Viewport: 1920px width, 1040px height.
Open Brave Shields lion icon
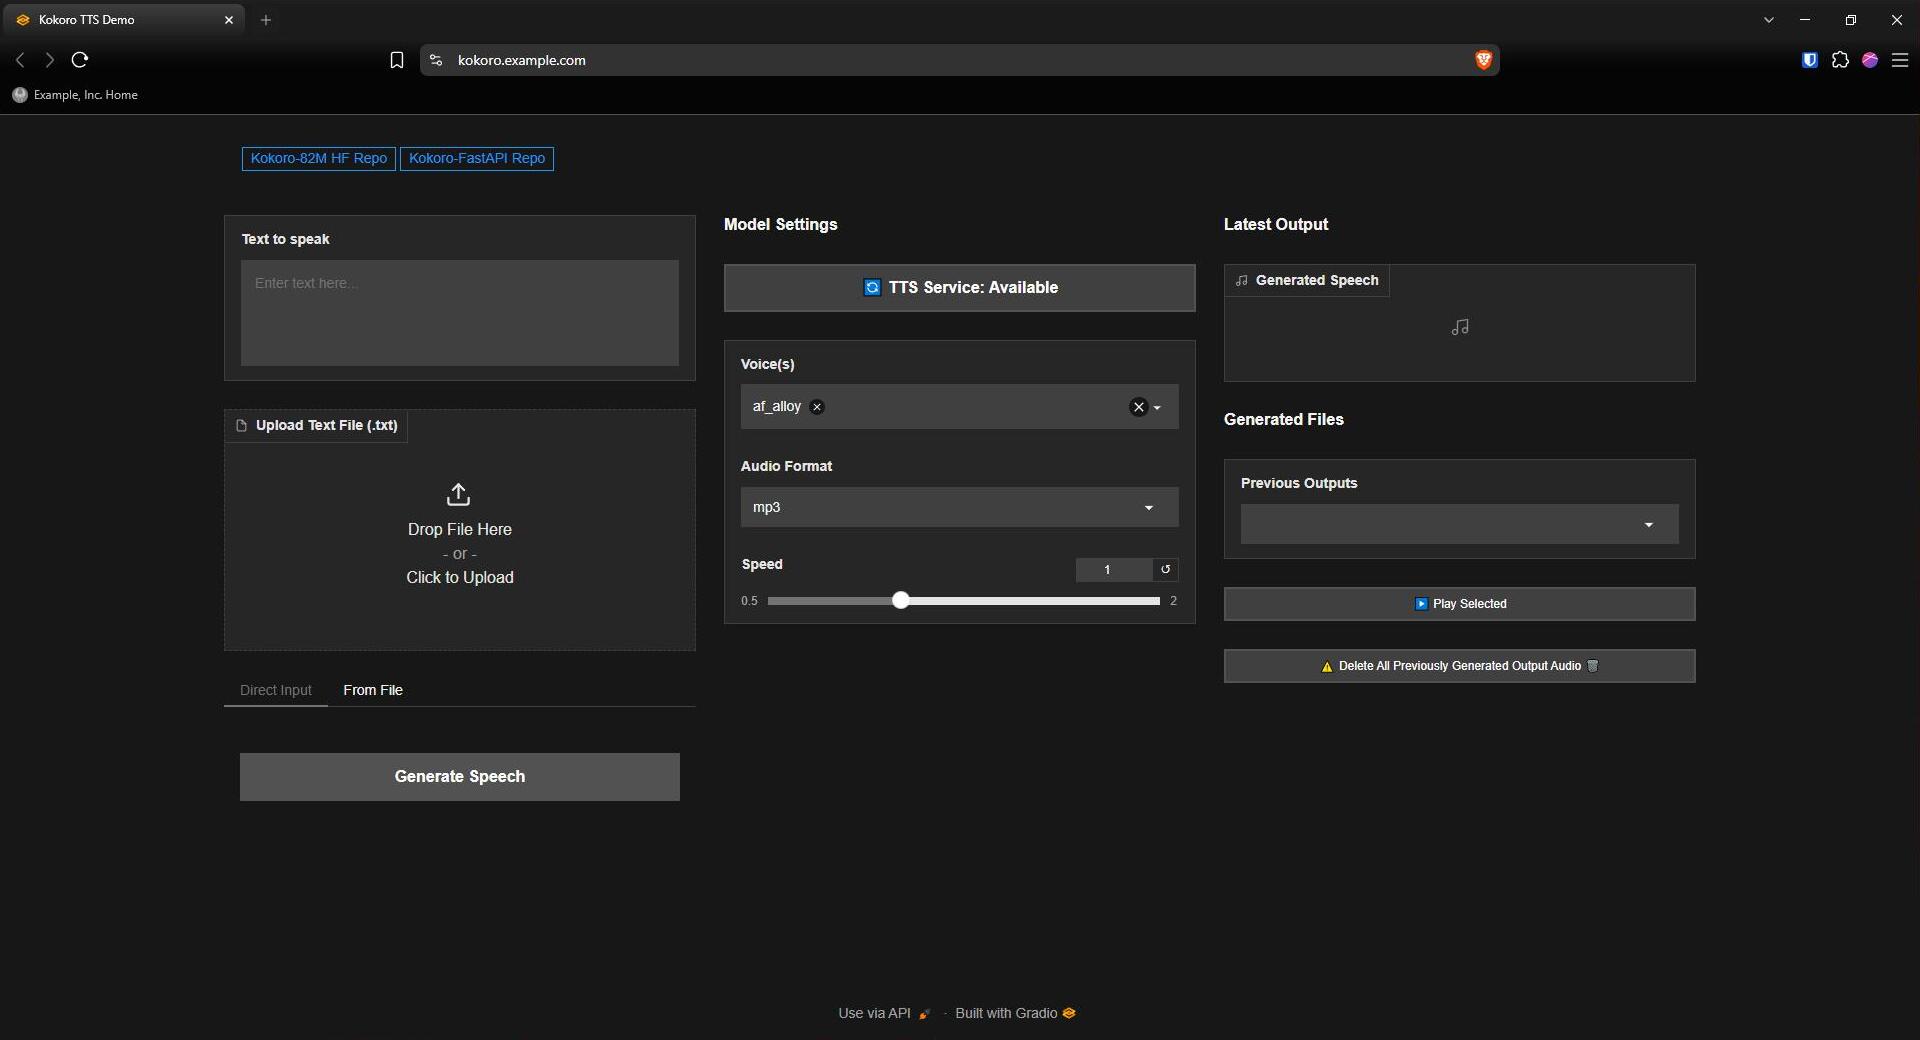pyautogui.click(x=1483, y=60)
